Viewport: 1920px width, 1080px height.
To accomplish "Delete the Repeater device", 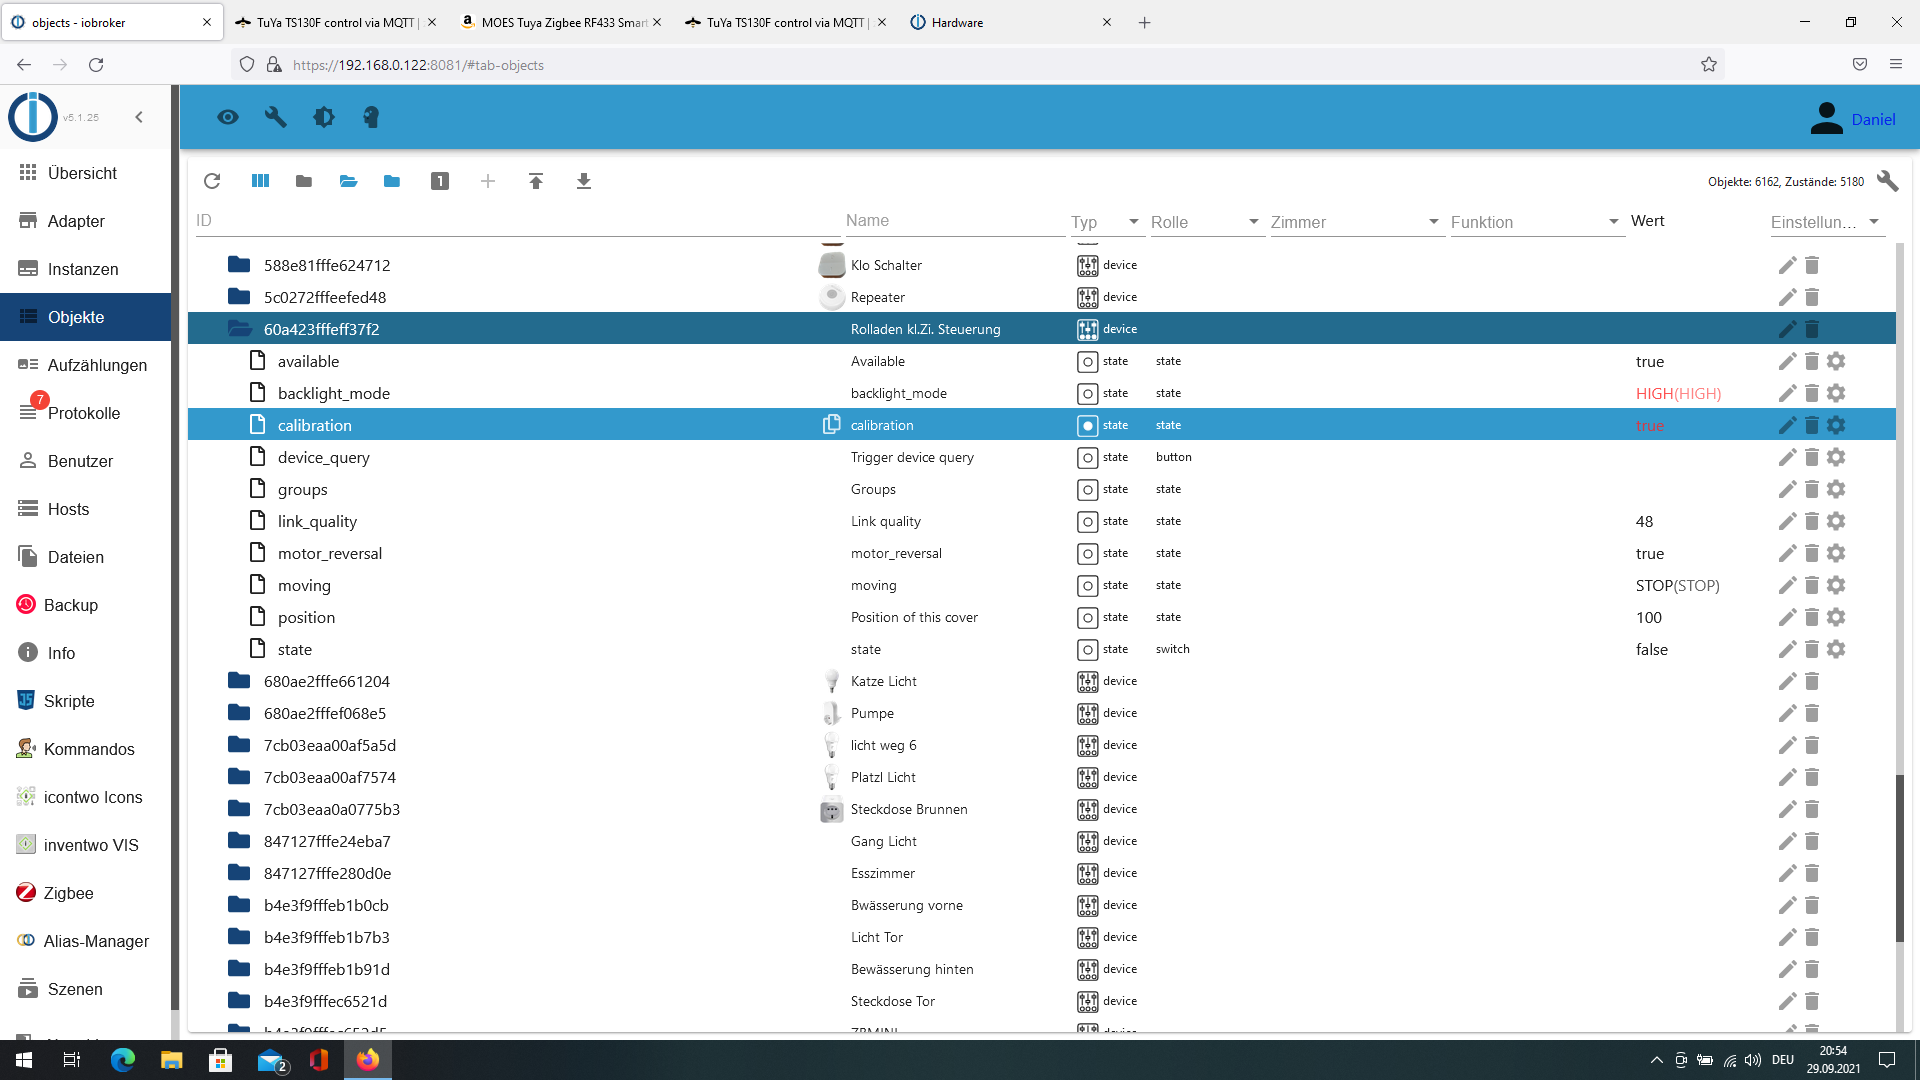I will point(1811,297).
